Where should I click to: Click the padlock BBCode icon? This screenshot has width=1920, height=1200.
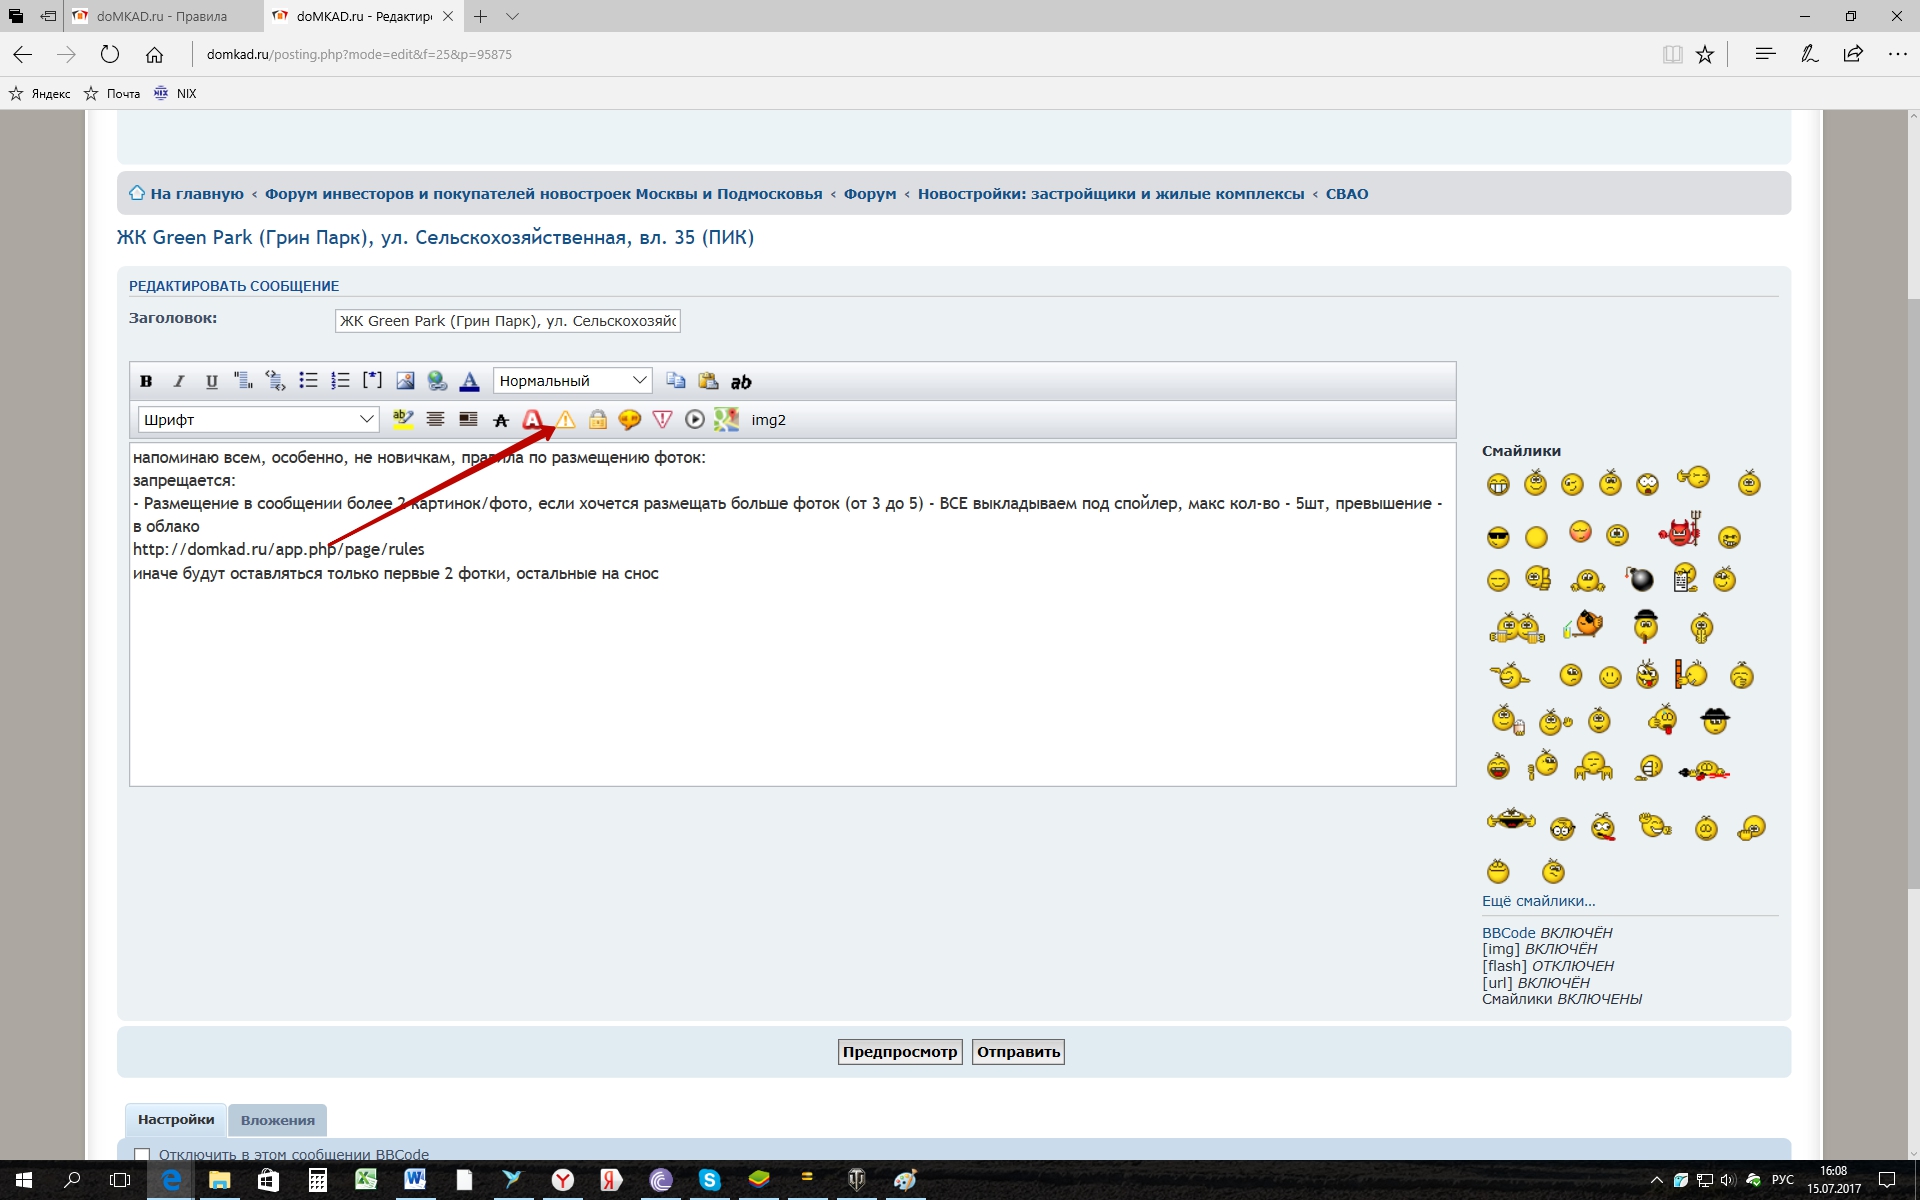598,420
